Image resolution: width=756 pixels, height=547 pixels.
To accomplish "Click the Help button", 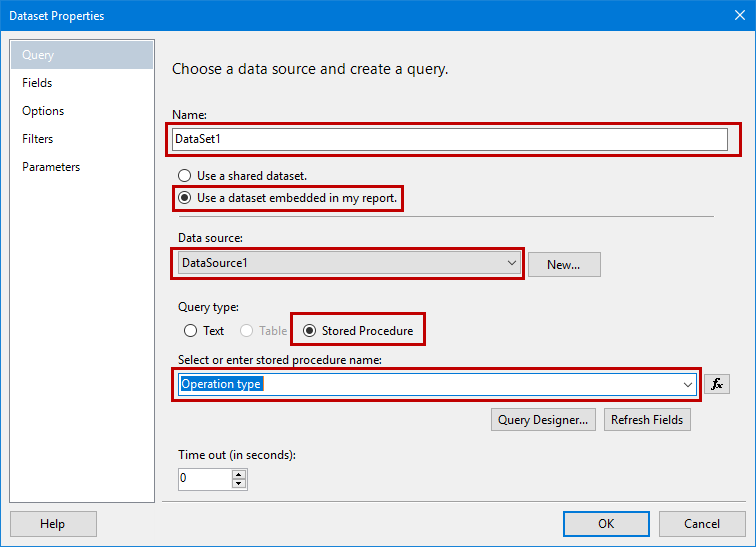I will [x=52, y=524].
